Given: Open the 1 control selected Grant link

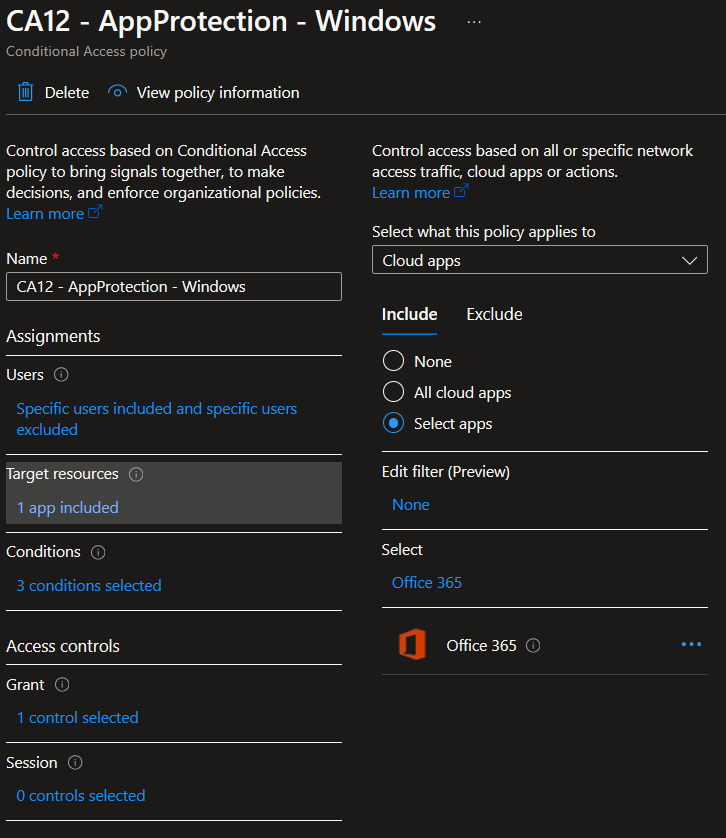Looking at the screenshot, I should coord(77,718).
